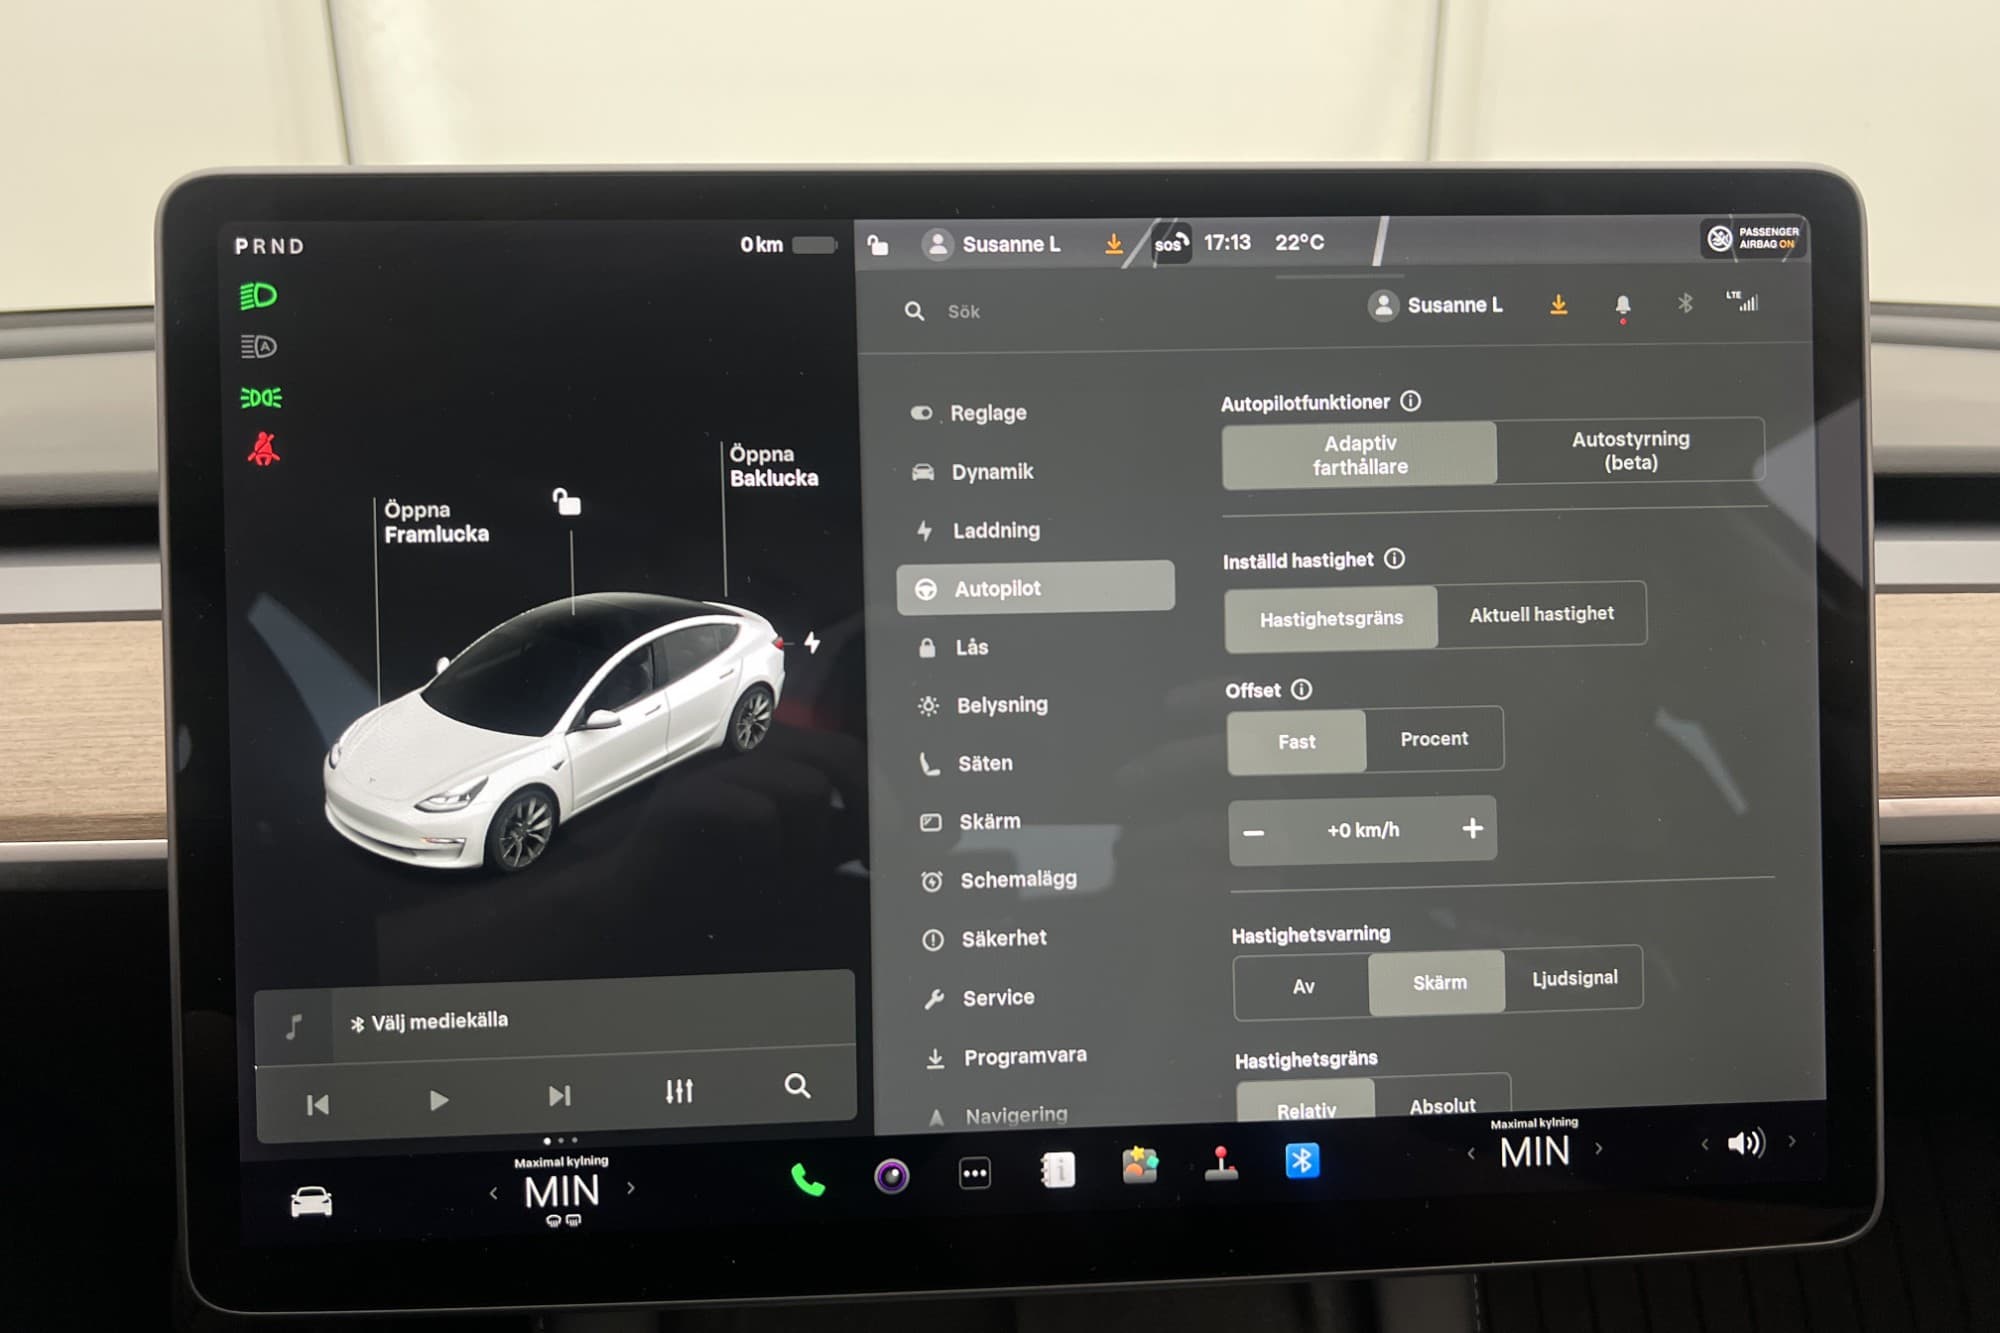2000x1333 pixels.
Task: Tap the SOS icon in status bar
Action: 1170,243
